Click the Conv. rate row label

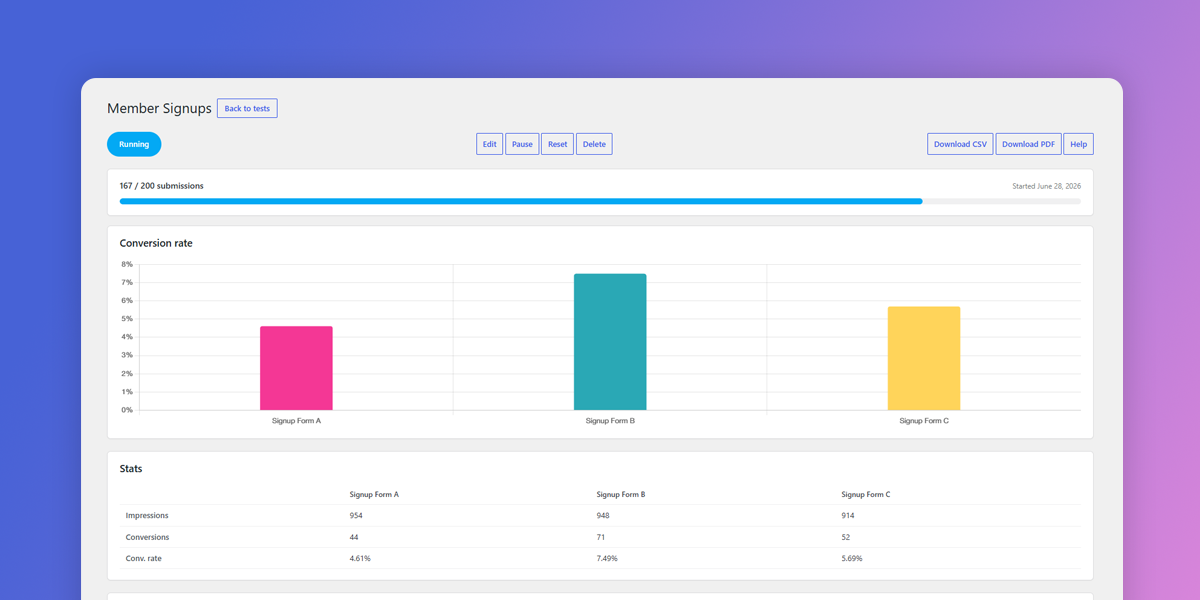pyautogui.click(x=143, y=558)
